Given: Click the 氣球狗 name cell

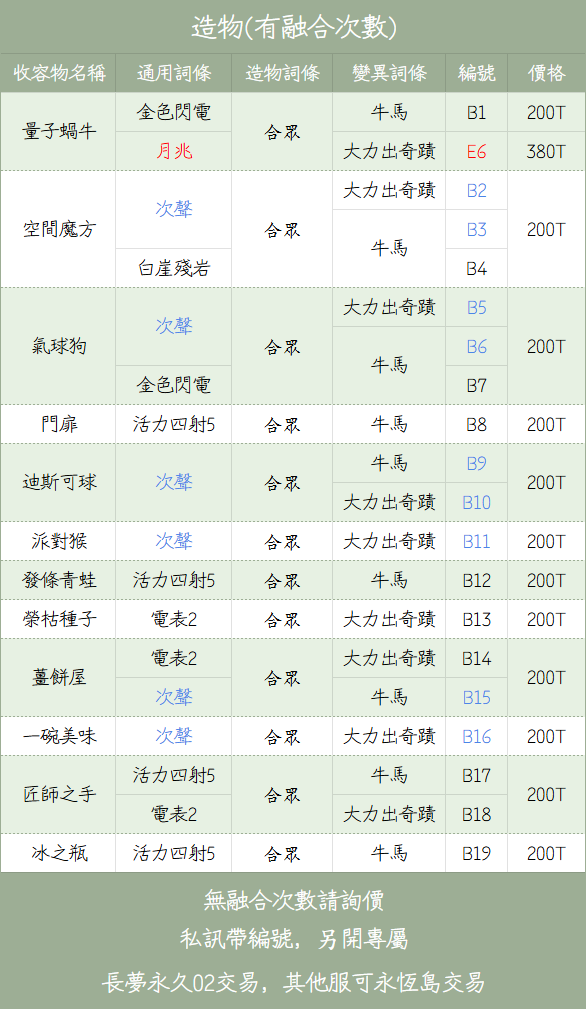Looking at the screenshot, I should point(58,346).
